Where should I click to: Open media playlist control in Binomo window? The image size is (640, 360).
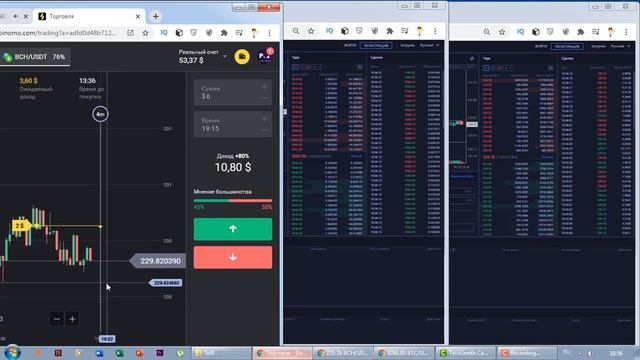click(239, 33)
